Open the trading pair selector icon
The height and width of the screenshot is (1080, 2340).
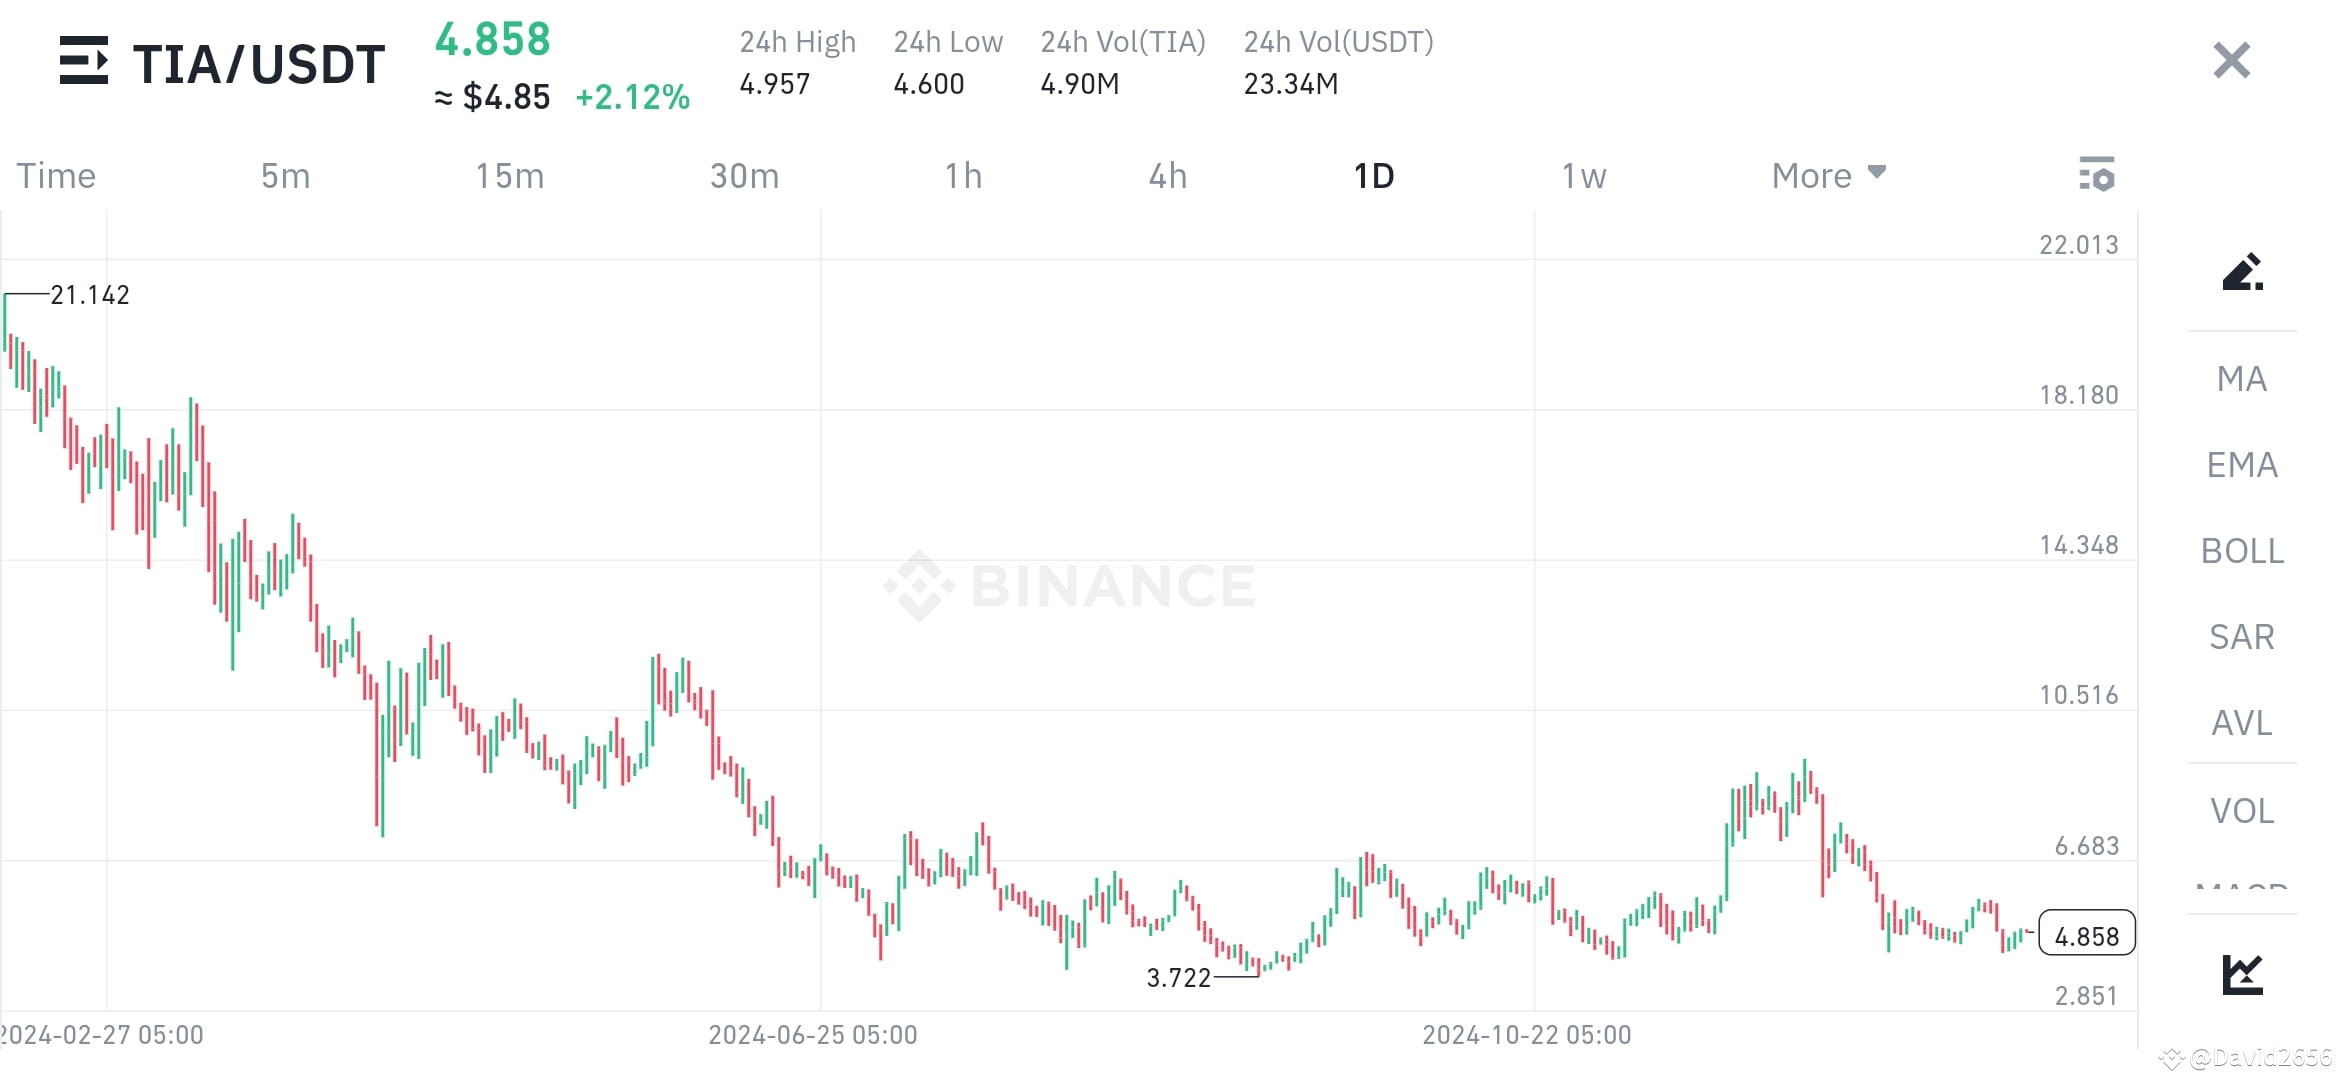[85, 62]
